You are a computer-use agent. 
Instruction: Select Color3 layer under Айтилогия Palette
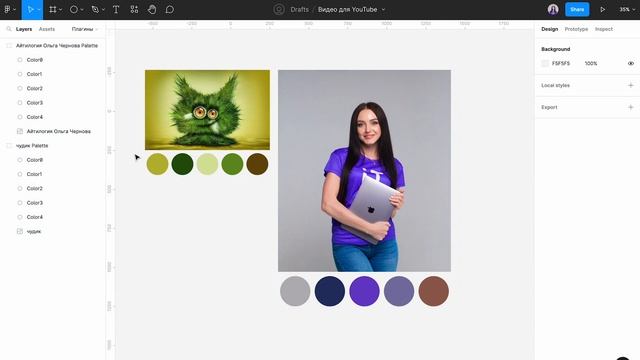click(34, 102)
